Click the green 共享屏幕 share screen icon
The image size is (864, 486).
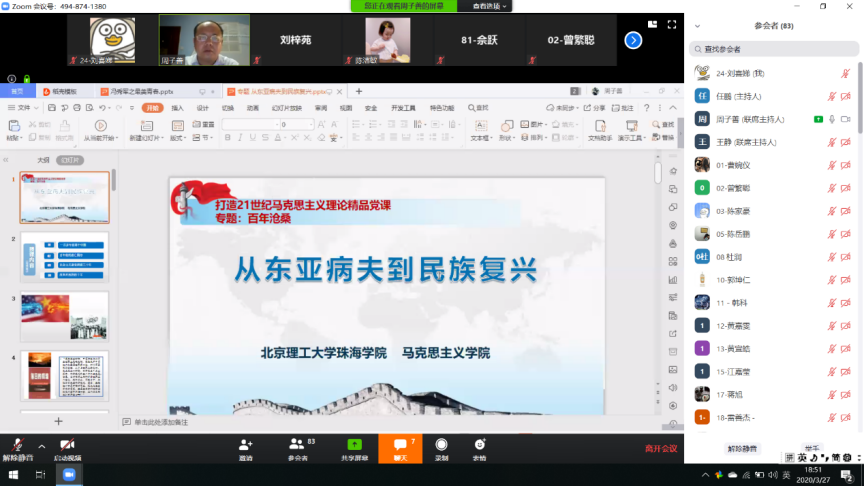[x=354, y=444]
